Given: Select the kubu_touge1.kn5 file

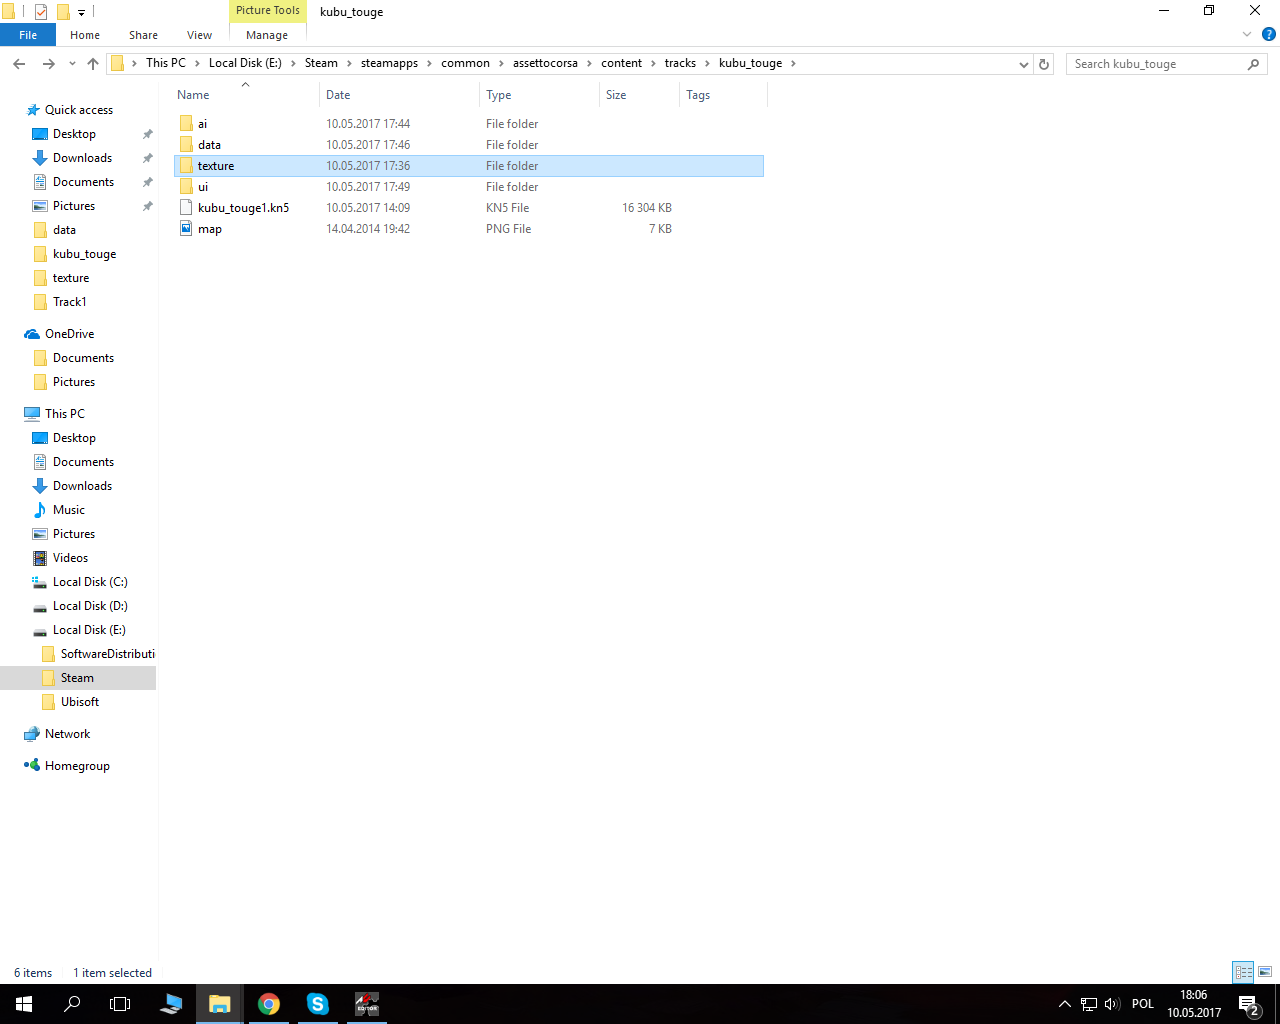Looking at the screenshot, I should click(x=469, y=208).
